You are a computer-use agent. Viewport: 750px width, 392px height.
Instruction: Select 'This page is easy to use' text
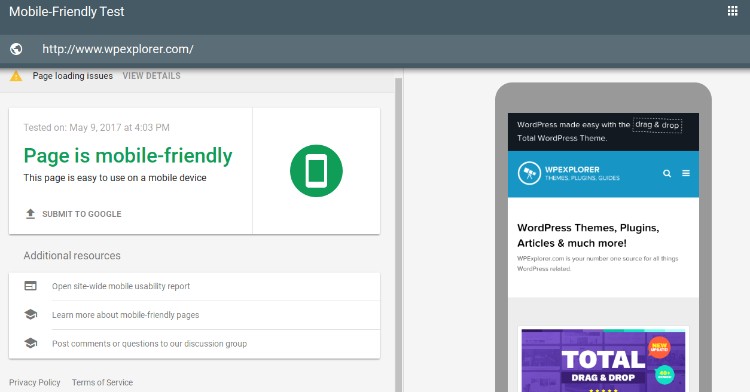pyautogui.click(x=115, y=178)
